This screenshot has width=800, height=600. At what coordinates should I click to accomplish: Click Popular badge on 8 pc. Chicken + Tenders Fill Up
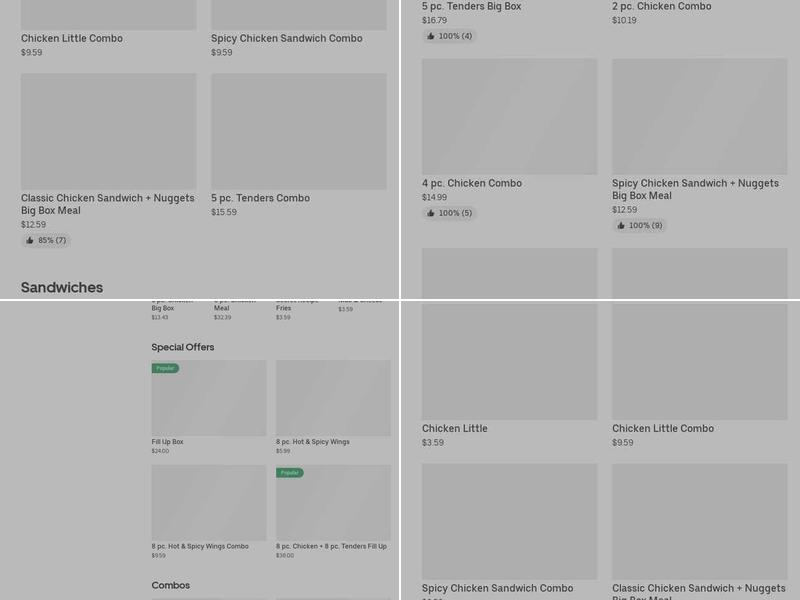coord(289,473)
